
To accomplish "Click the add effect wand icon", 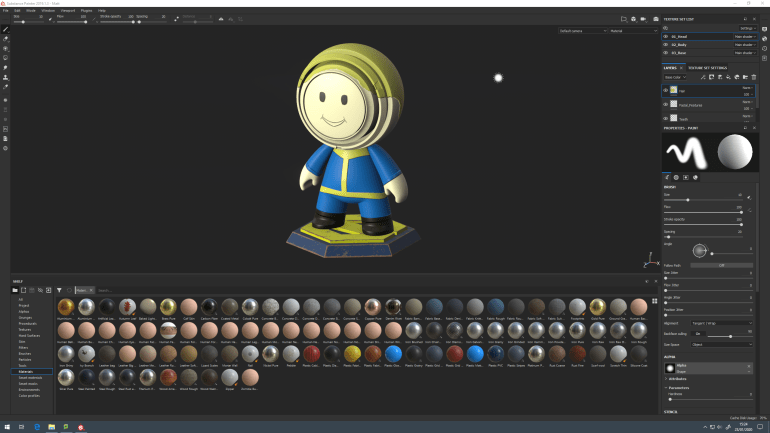I will point(703,77).
